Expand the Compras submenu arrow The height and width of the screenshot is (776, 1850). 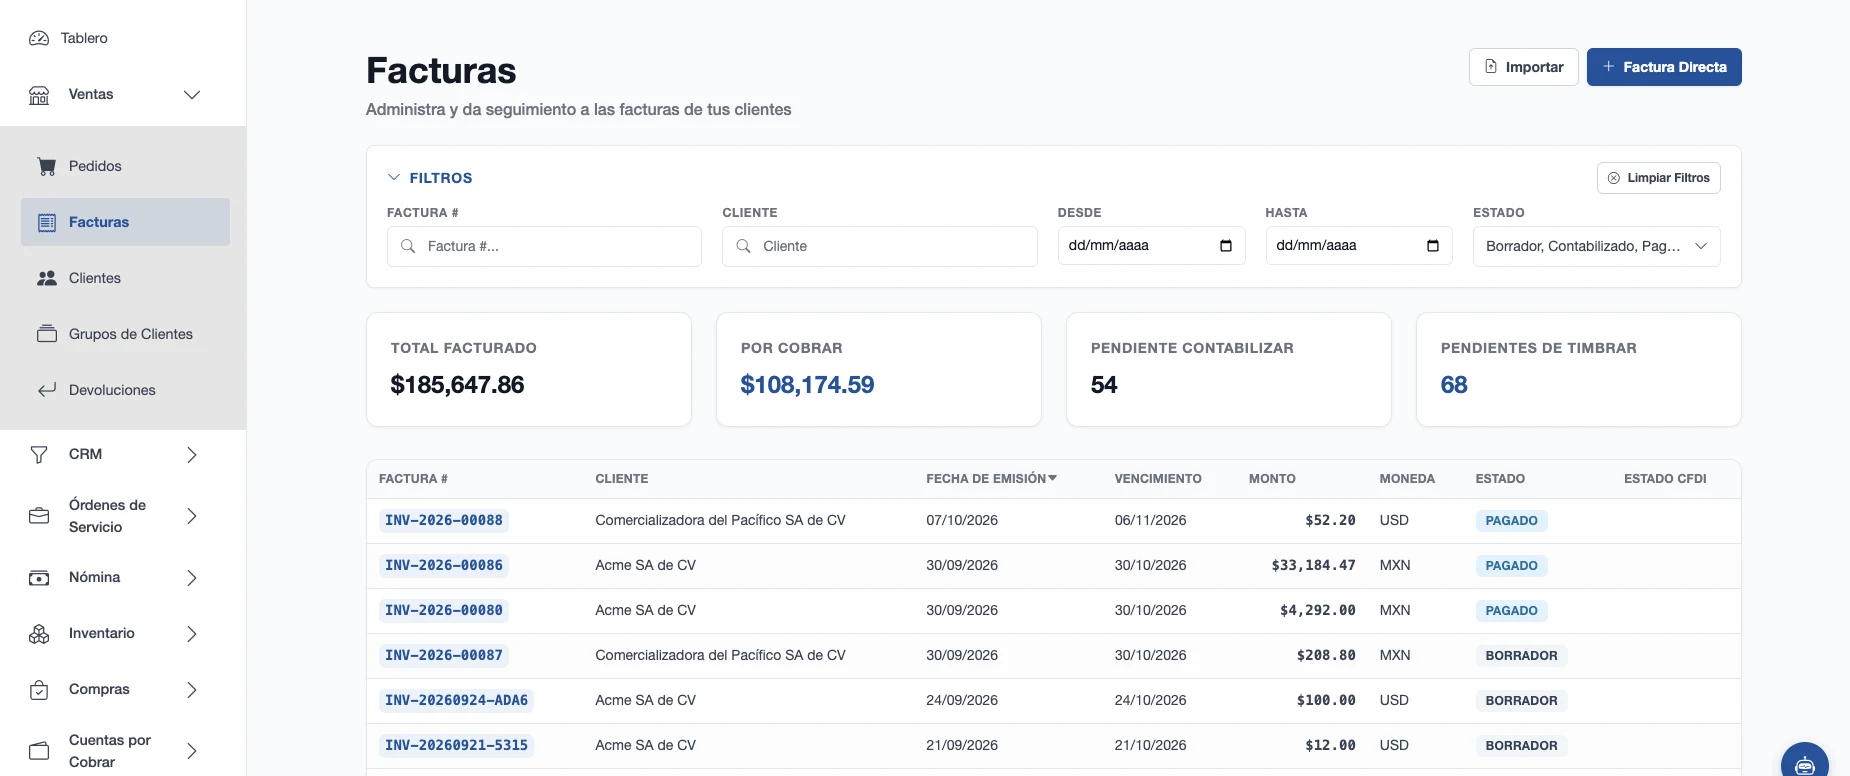(192, 690)
